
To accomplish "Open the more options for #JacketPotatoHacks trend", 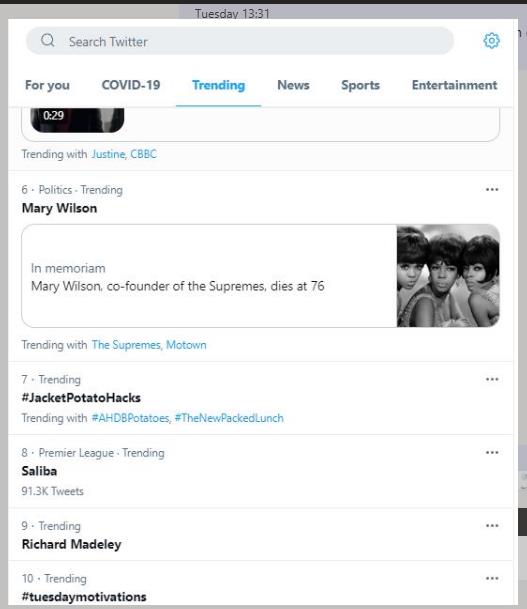I will [492, 379].
